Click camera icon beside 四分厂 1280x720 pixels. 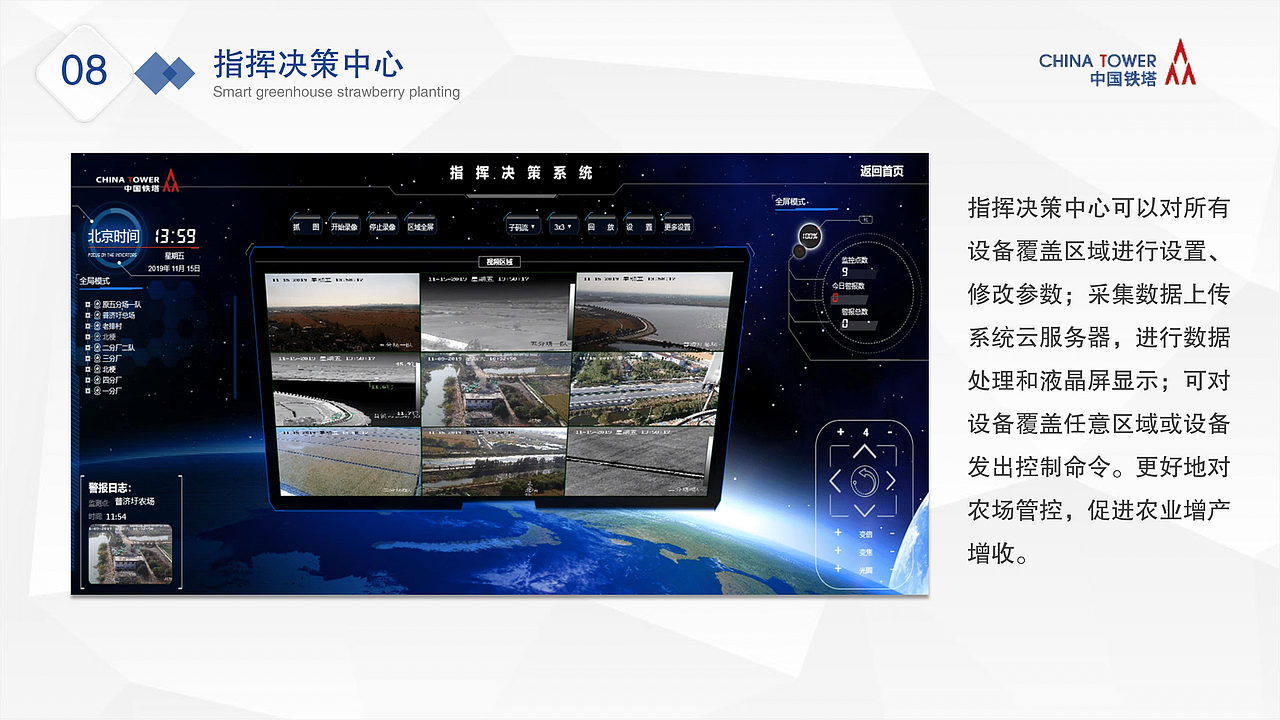click(97, 380)
